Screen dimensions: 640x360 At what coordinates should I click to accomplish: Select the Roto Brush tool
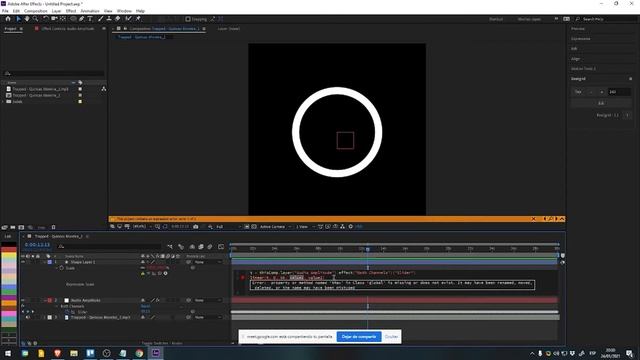click(x=129, y=19)
